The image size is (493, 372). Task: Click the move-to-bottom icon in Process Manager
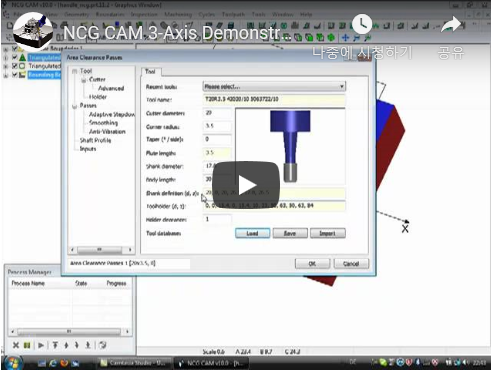point(88,345)
